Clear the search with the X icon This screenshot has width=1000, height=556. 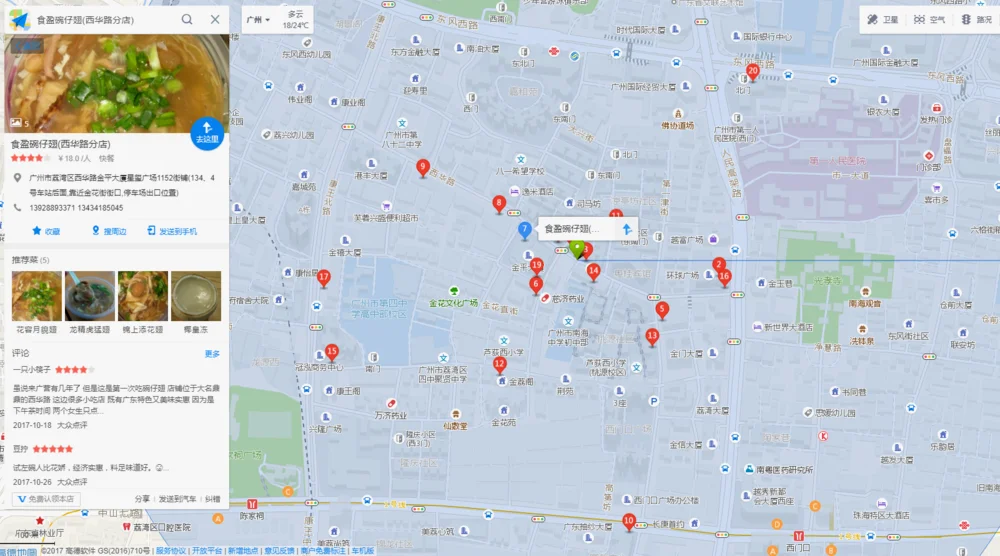pos(215,19)
